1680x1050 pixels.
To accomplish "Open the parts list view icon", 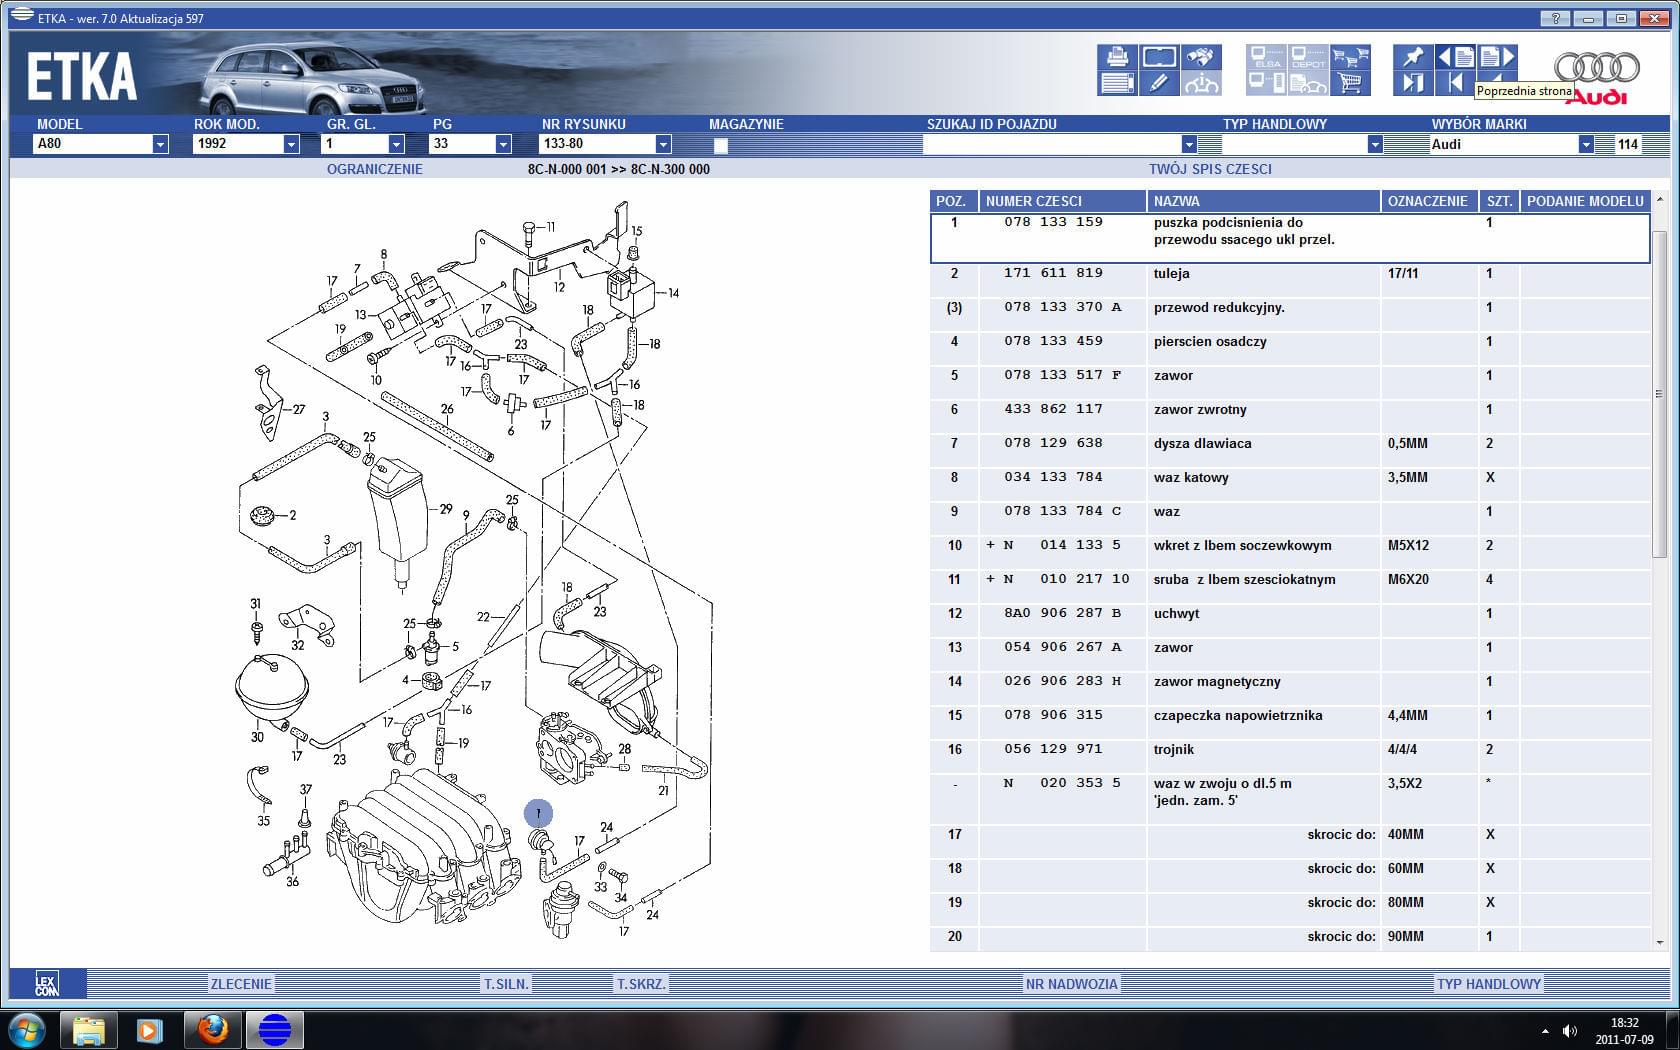I will click(1117, 83).
